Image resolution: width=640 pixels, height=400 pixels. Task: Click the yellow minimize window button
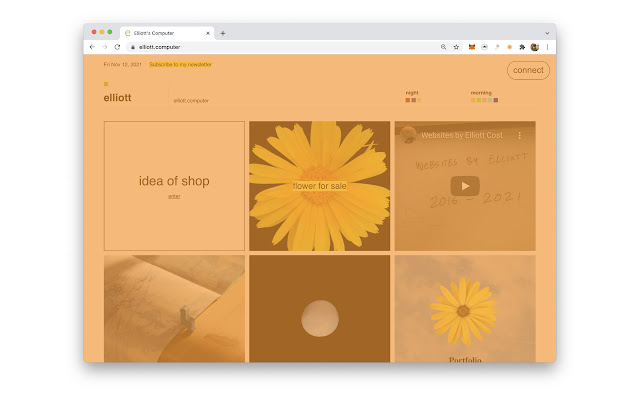tap(102, 32)
